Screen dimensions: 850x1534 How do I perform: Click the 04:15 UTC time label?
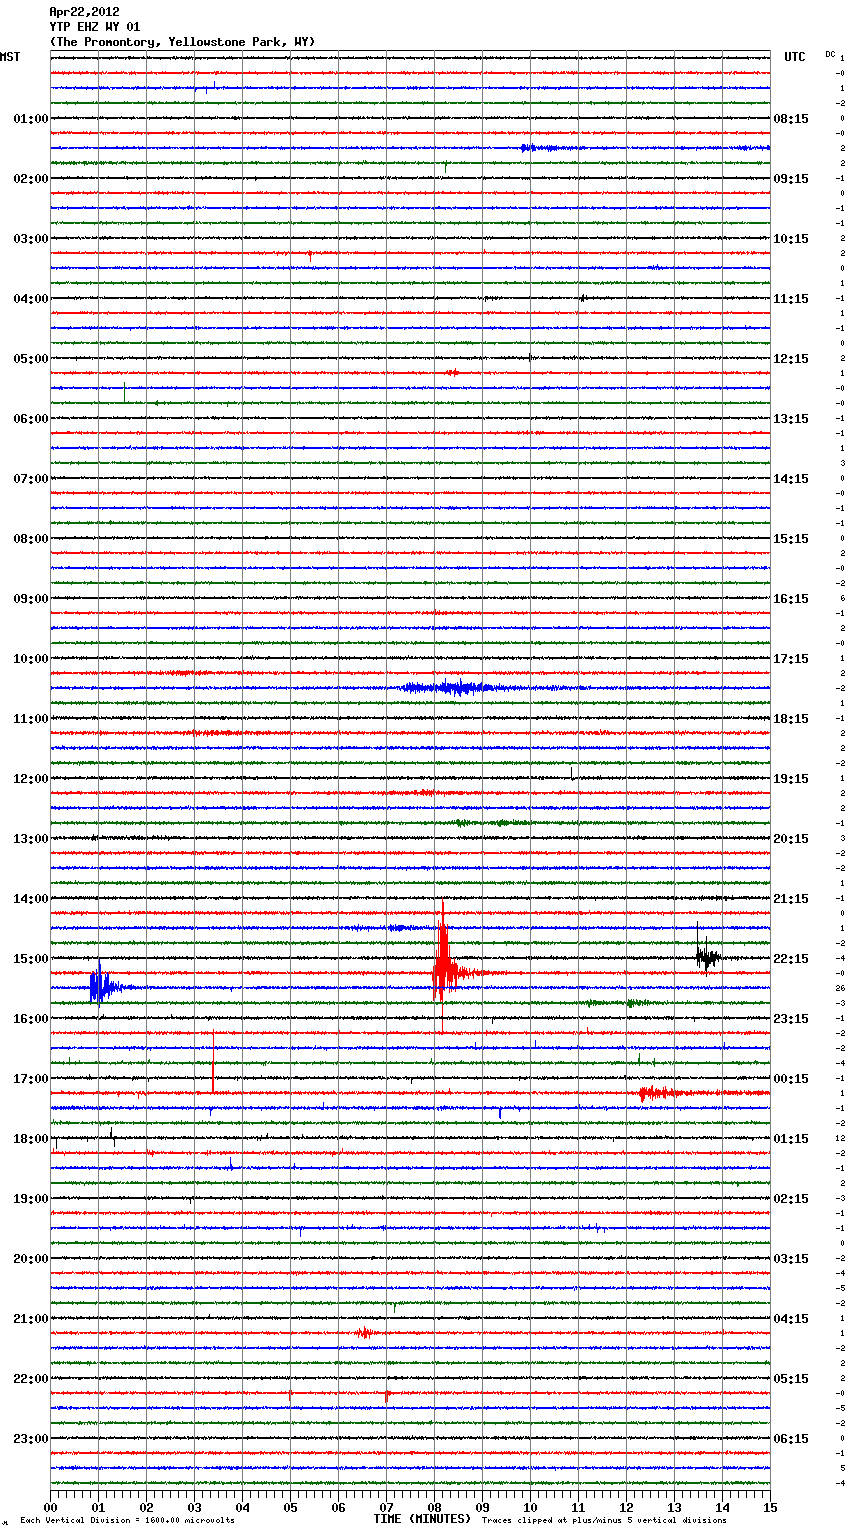coord(791,1319)
